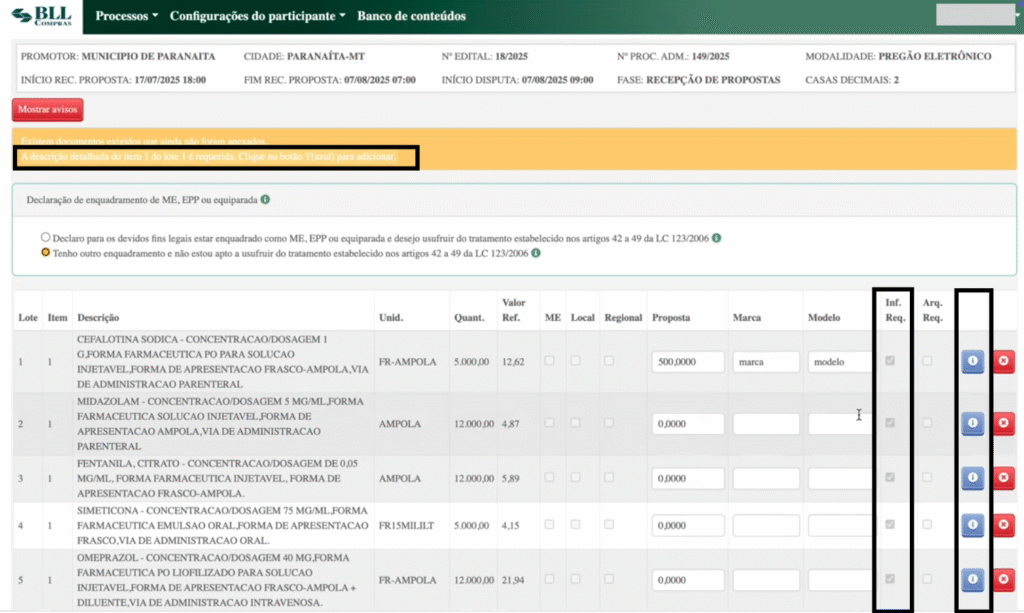Viewport: 1024px width, 613px height.
Task: Select 'Tenho outro enquadramento' radio option
Action: [45, 254]
